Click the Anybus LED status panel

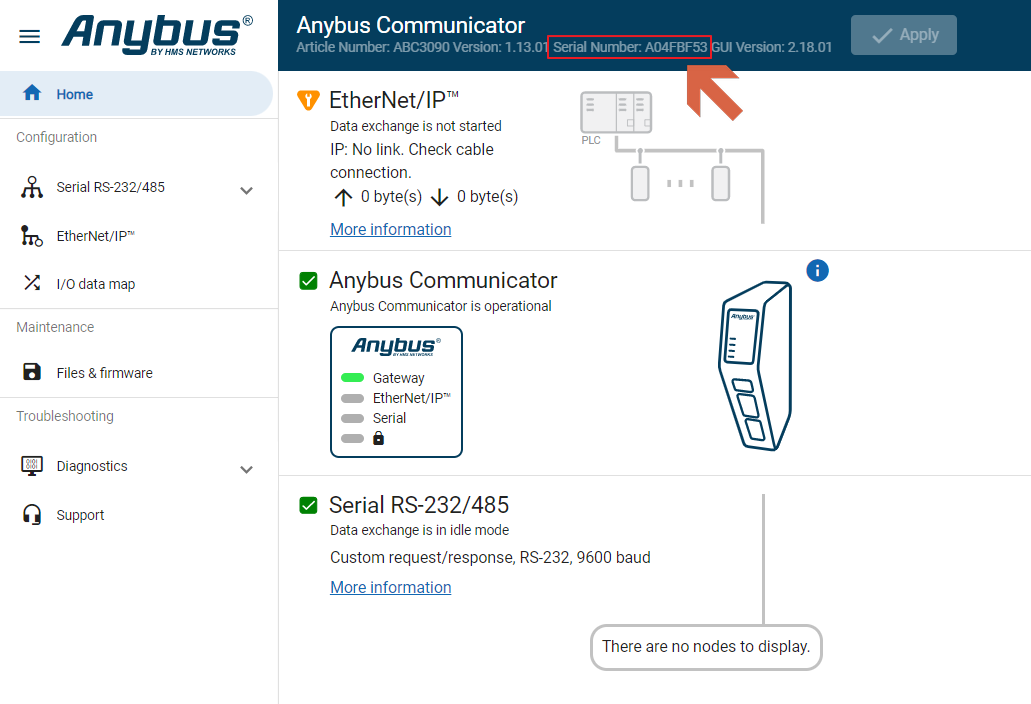click(396, 392)
